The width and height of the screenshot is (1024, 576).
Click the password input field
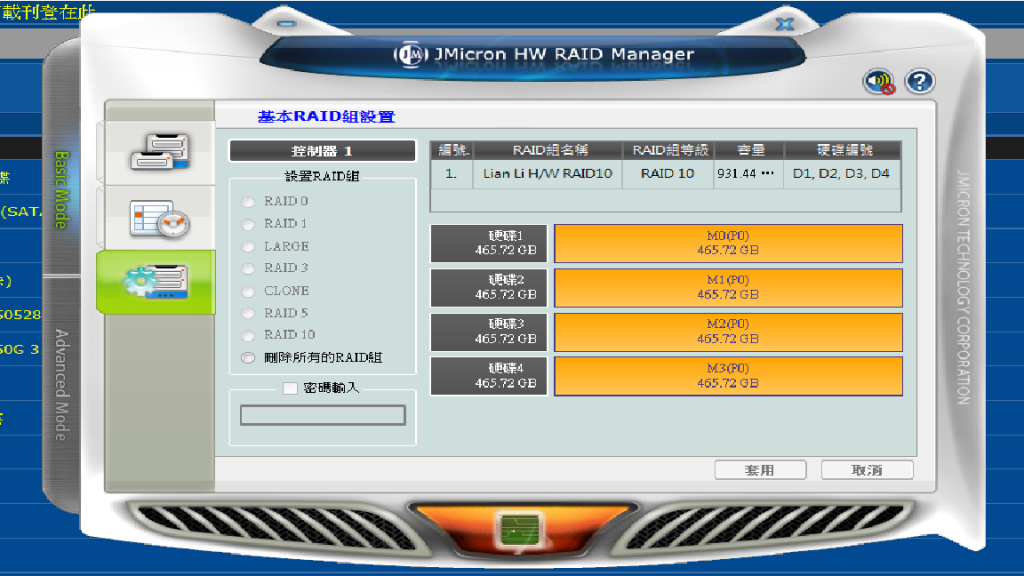coord(323,415)
